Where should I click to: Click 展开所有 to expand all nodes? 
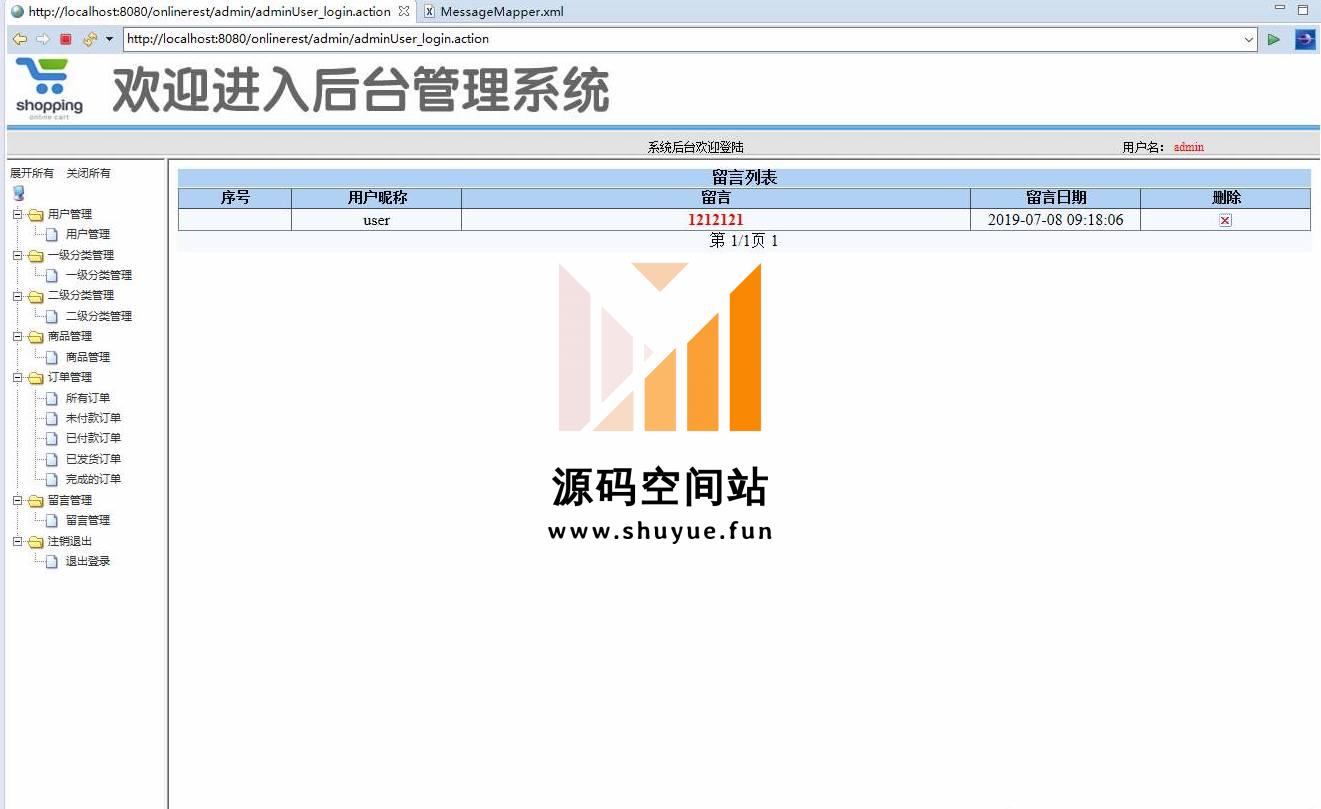32,173
